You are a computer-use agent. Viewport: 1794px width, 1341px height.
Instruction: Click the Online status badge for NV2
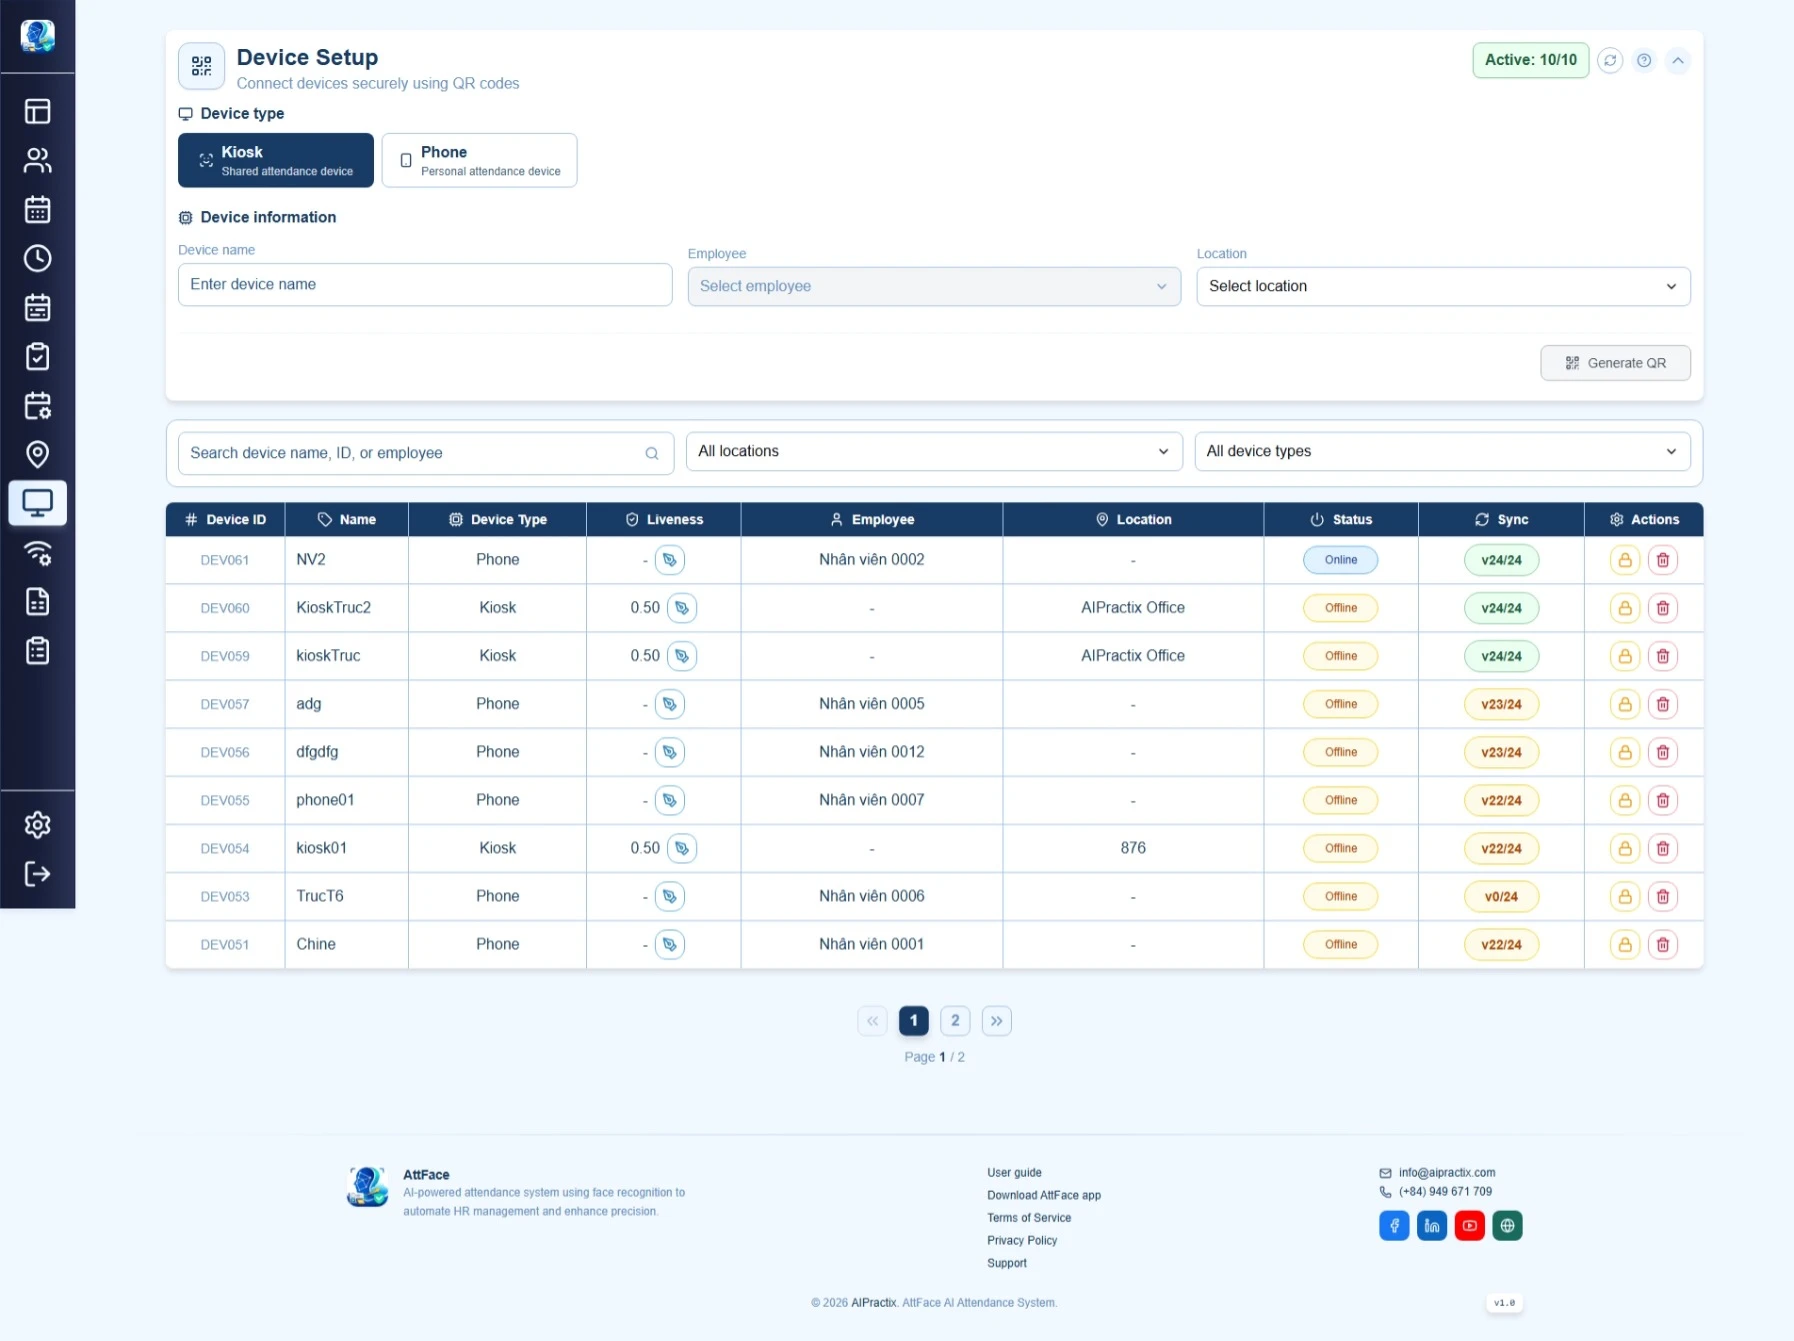pyautogui.click(x=1340, y=560)
